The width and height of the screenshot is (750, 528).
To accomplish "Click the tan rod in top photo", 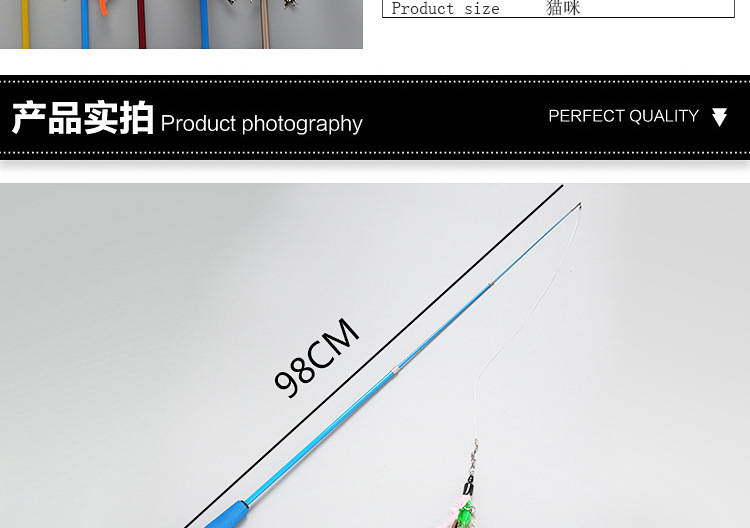I will click(x=265, y=24).
